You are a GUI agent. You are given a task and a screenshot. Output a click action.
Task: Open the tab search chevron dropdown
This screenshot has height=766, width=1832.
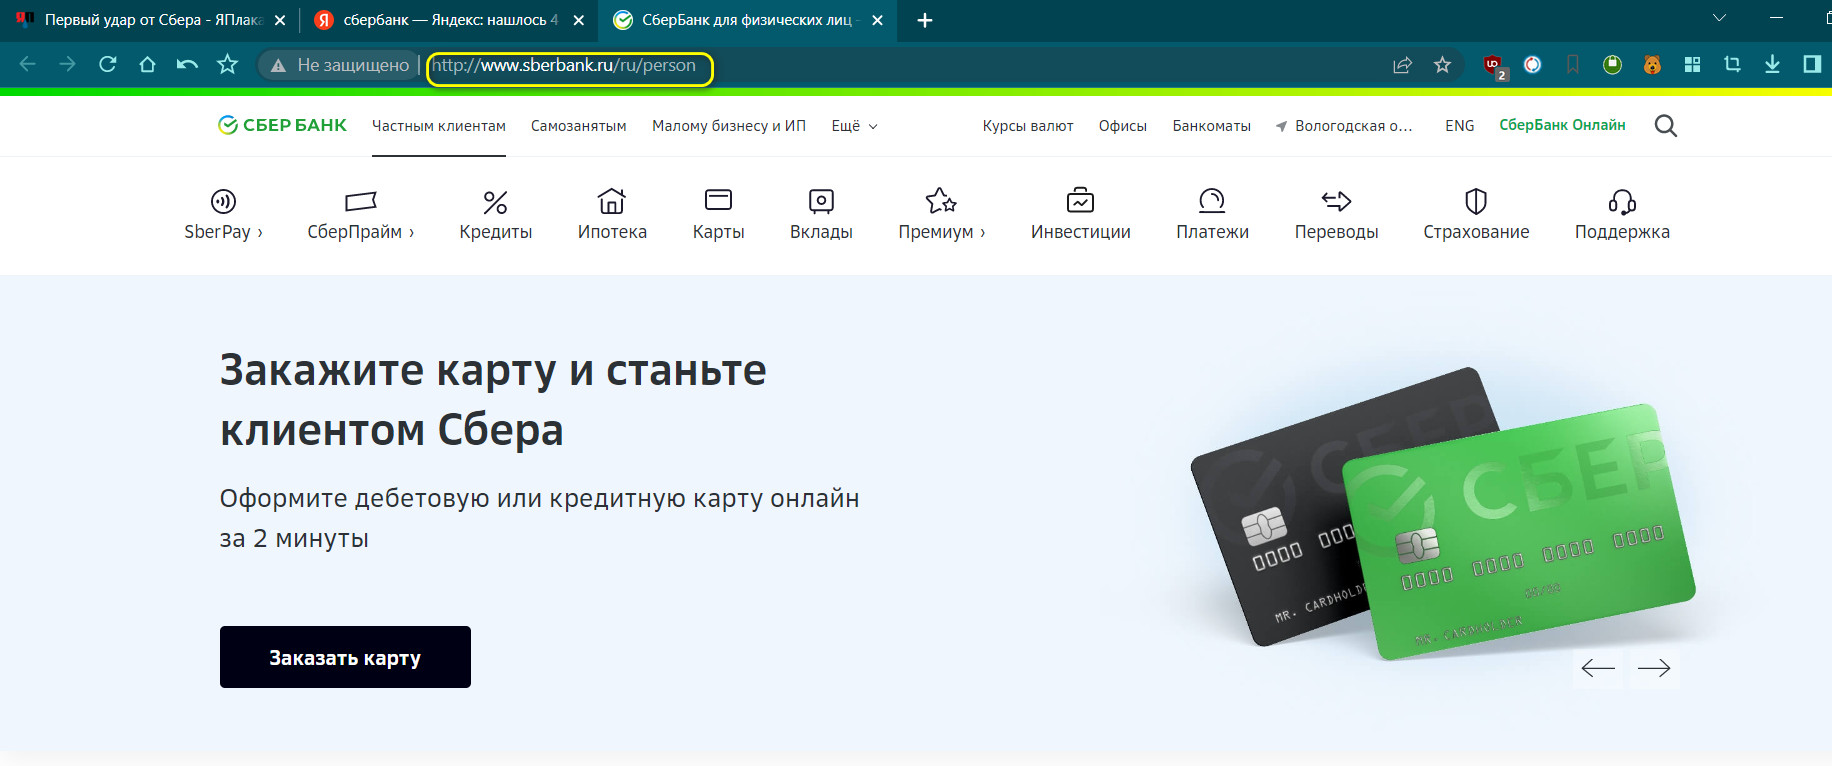(1719, 18)
